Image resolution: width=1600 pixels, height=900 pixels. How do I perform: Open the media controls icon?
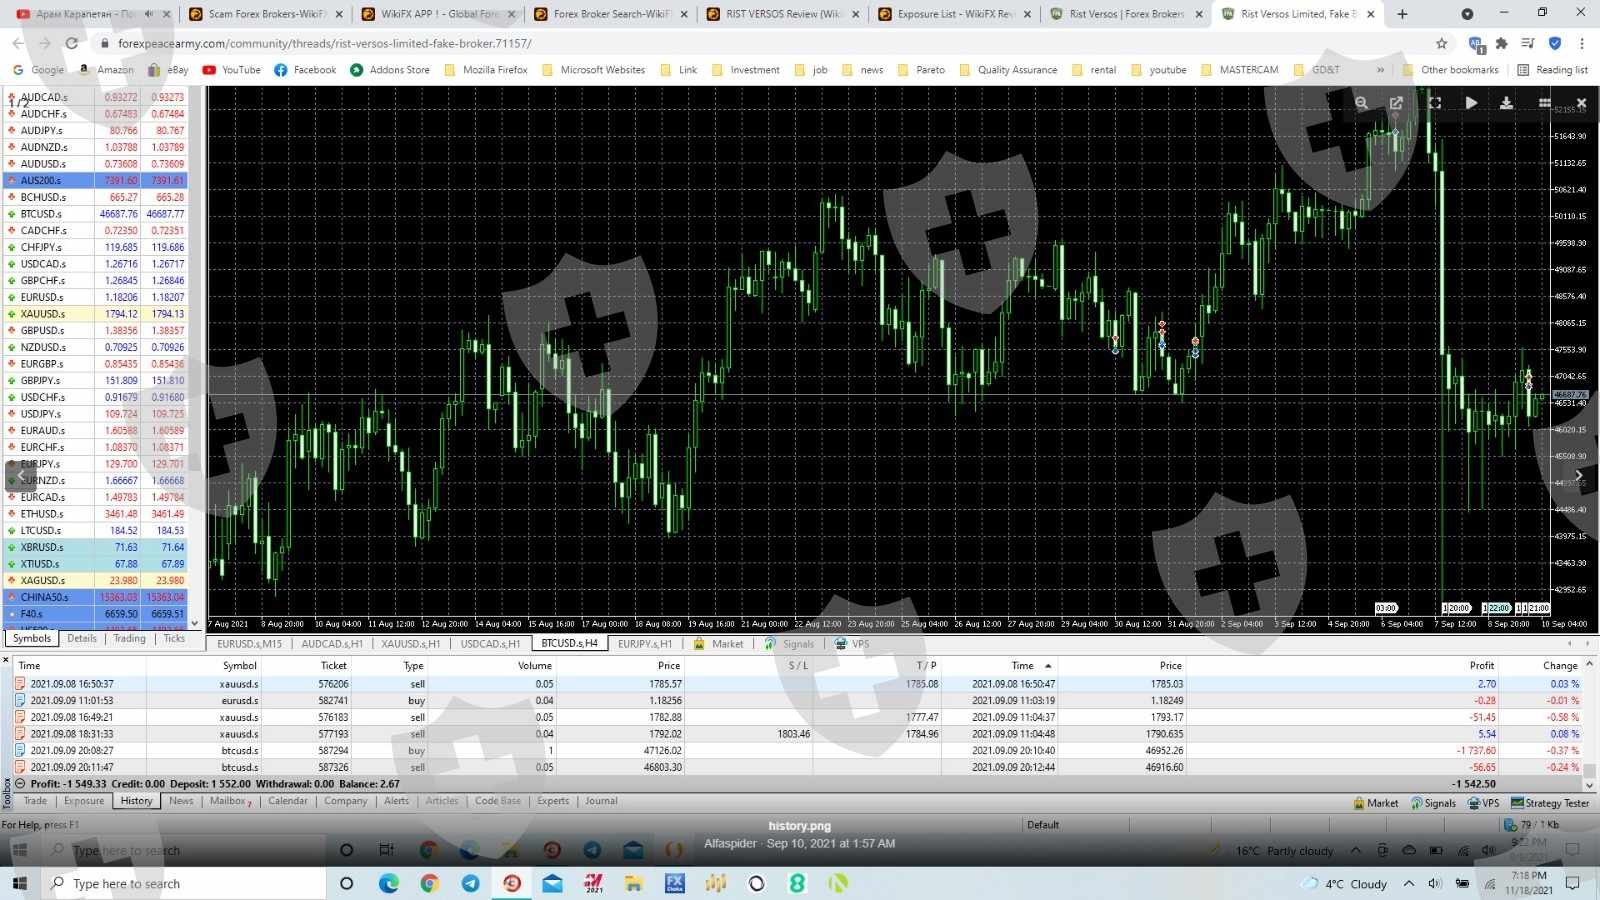[x=1528, y=43]
